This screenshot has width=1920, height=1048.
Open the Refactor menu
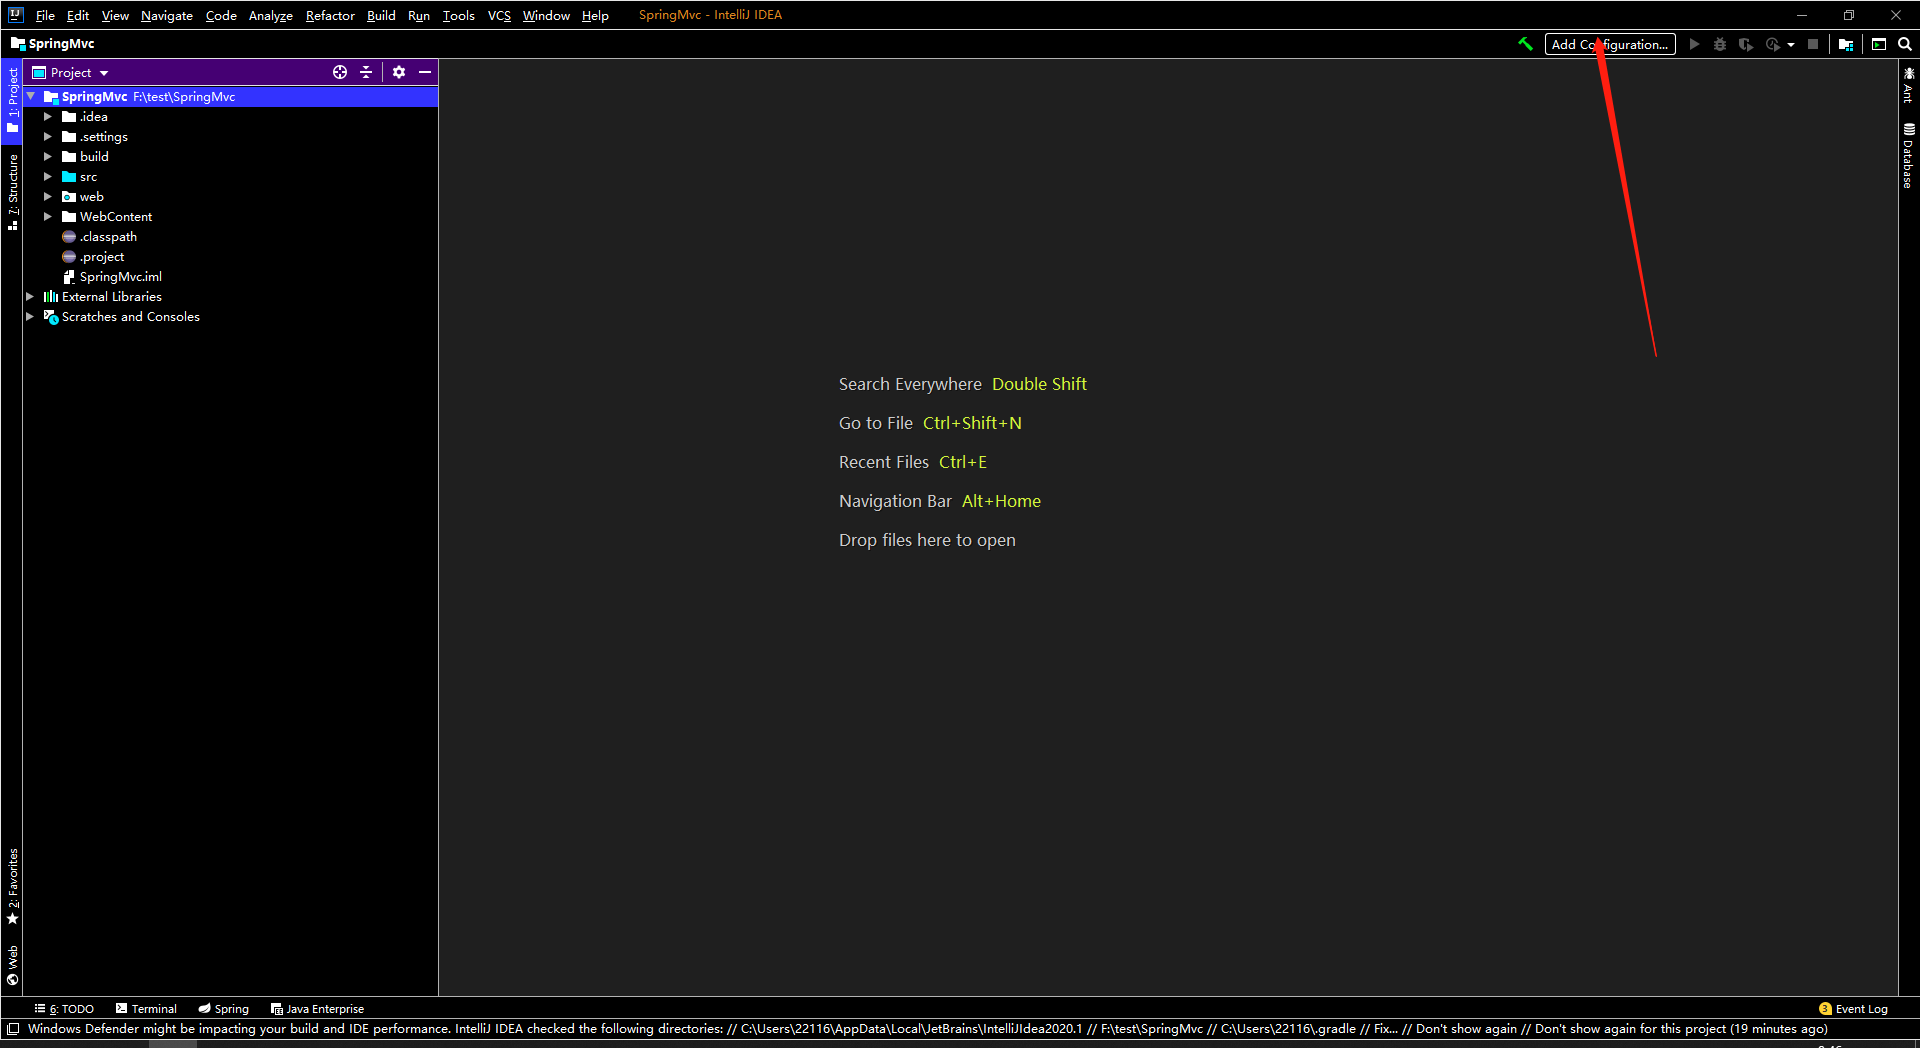(x=329, y=15)
